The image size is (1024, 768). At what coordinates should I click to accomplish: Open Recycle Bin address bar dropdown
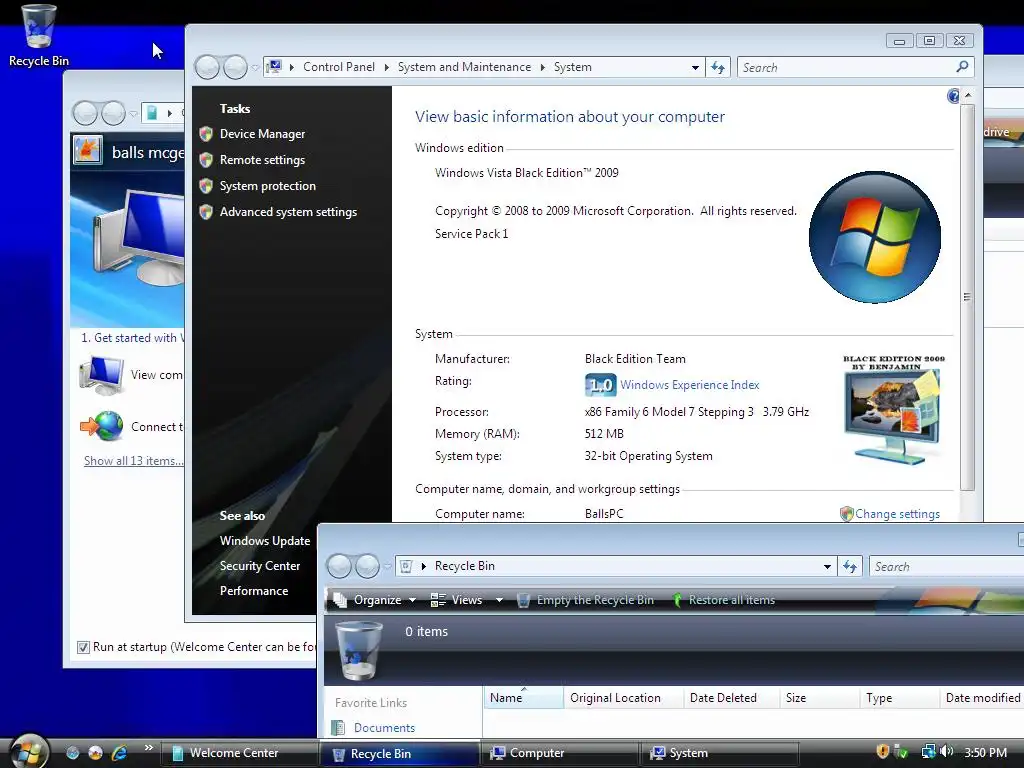click(x=827, y=566)
